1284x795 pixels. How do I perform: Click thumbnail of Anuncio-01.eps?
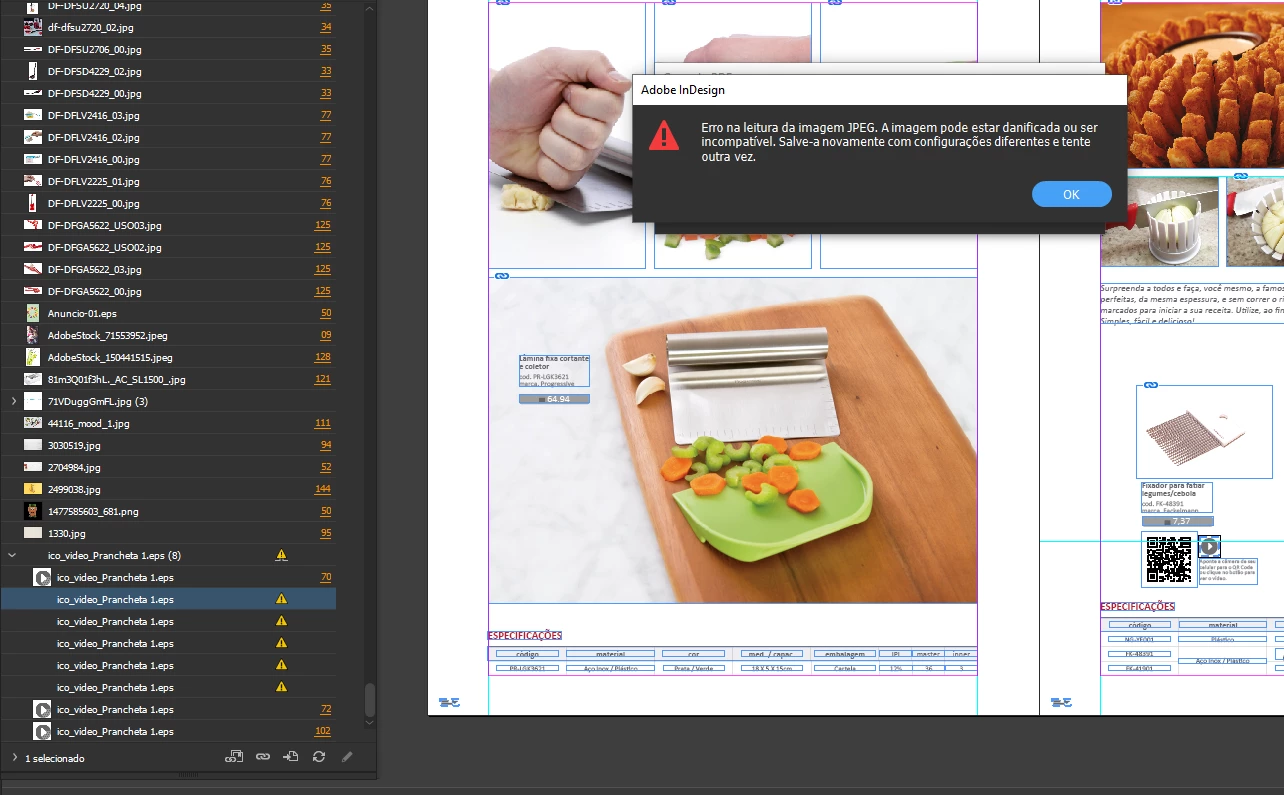(x=33, y=313)
